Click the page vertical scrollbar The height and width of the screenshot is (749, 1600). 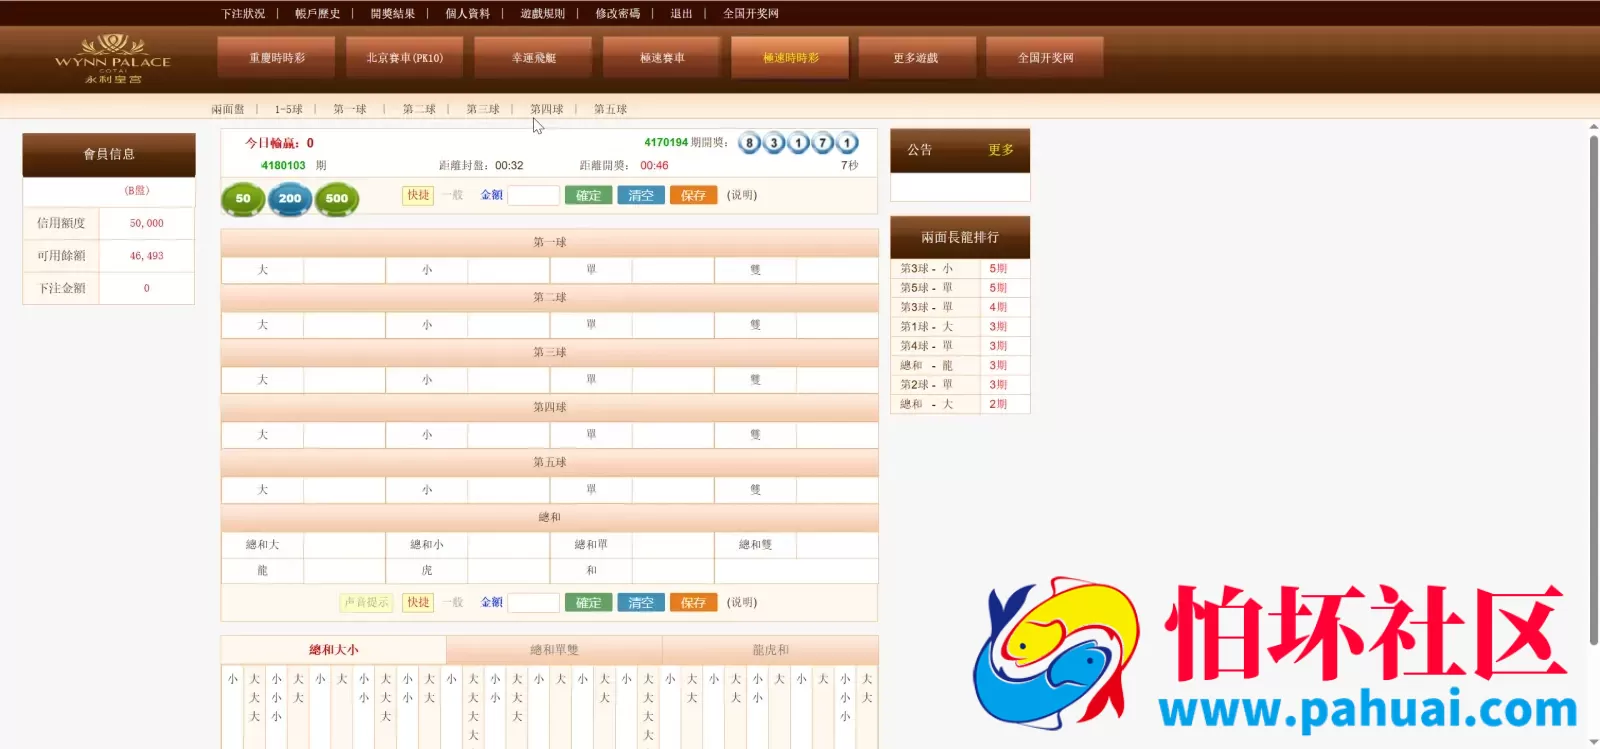click(x=1593, y=390)
